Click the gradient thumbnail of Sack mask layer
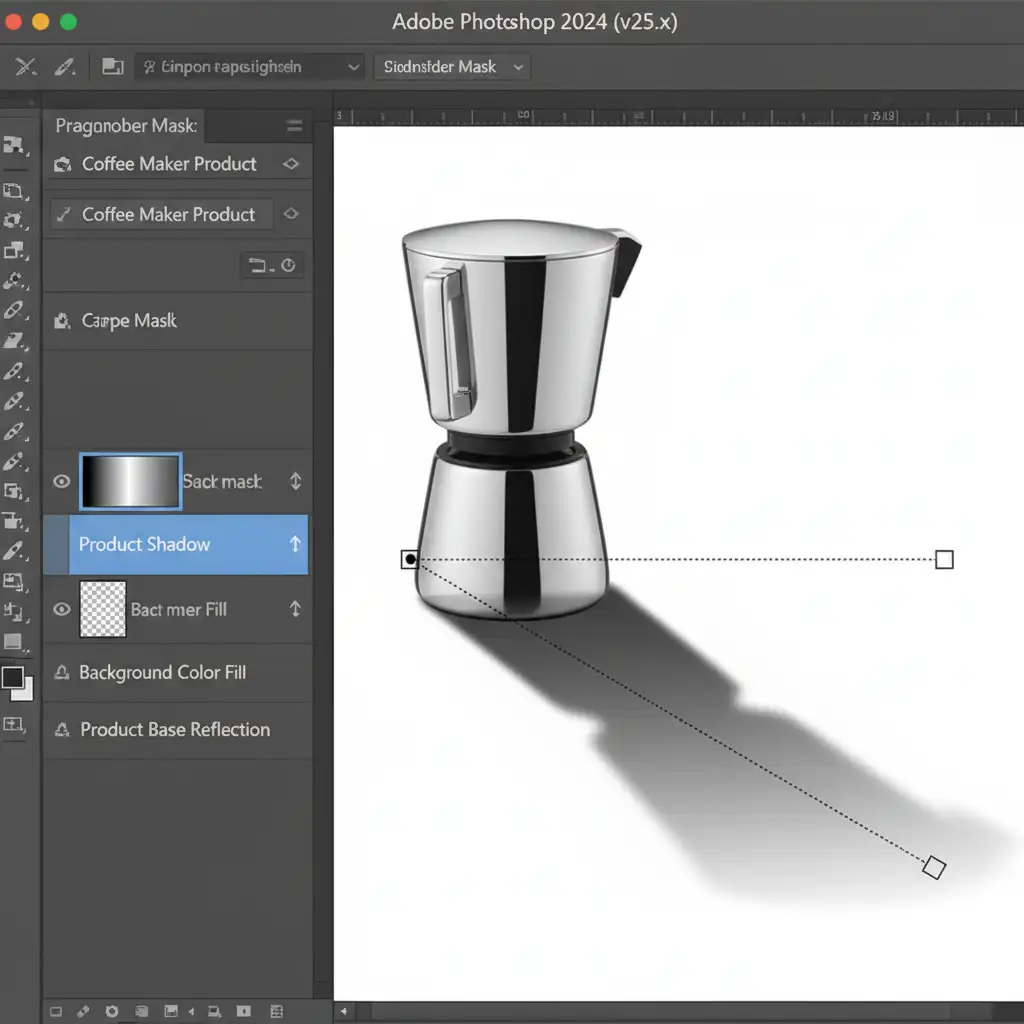Screen dimensions: 1024x1024 click(x=130, y=481)
